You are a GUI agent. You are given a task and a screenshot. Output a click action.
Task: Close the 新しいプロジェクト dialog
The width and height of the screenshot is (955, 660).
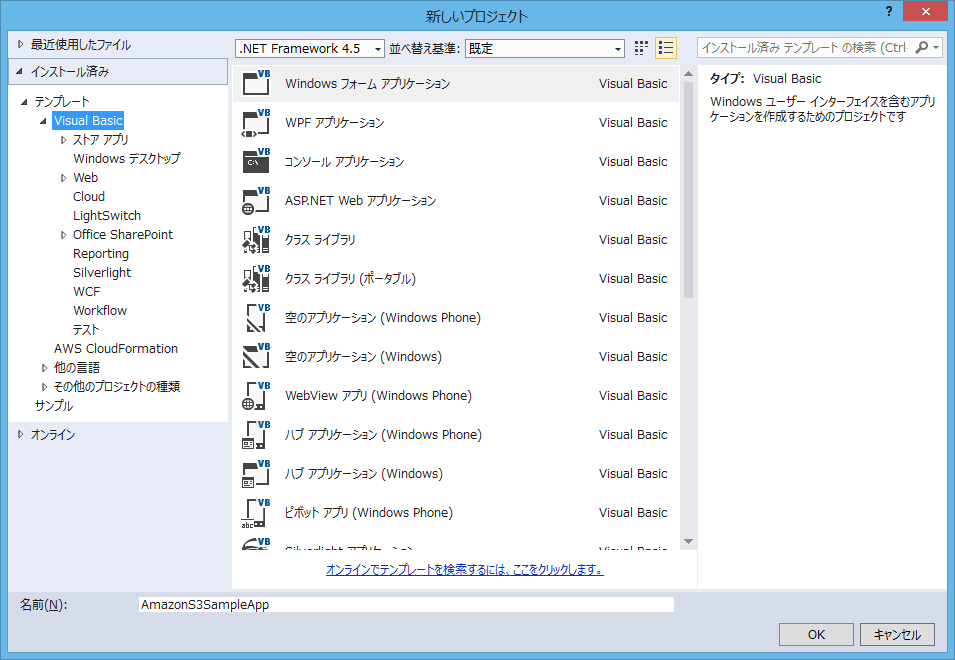coord(925,11)
